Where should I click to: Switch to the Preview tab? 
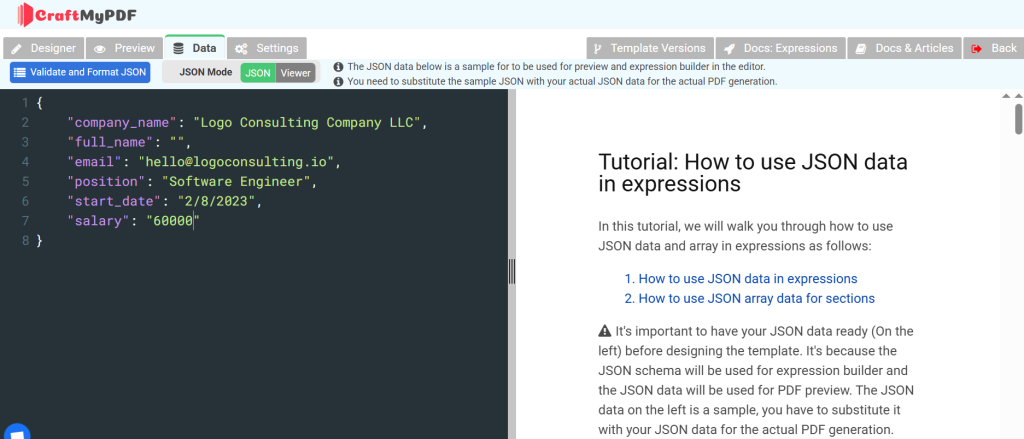(x=124, y=48)
